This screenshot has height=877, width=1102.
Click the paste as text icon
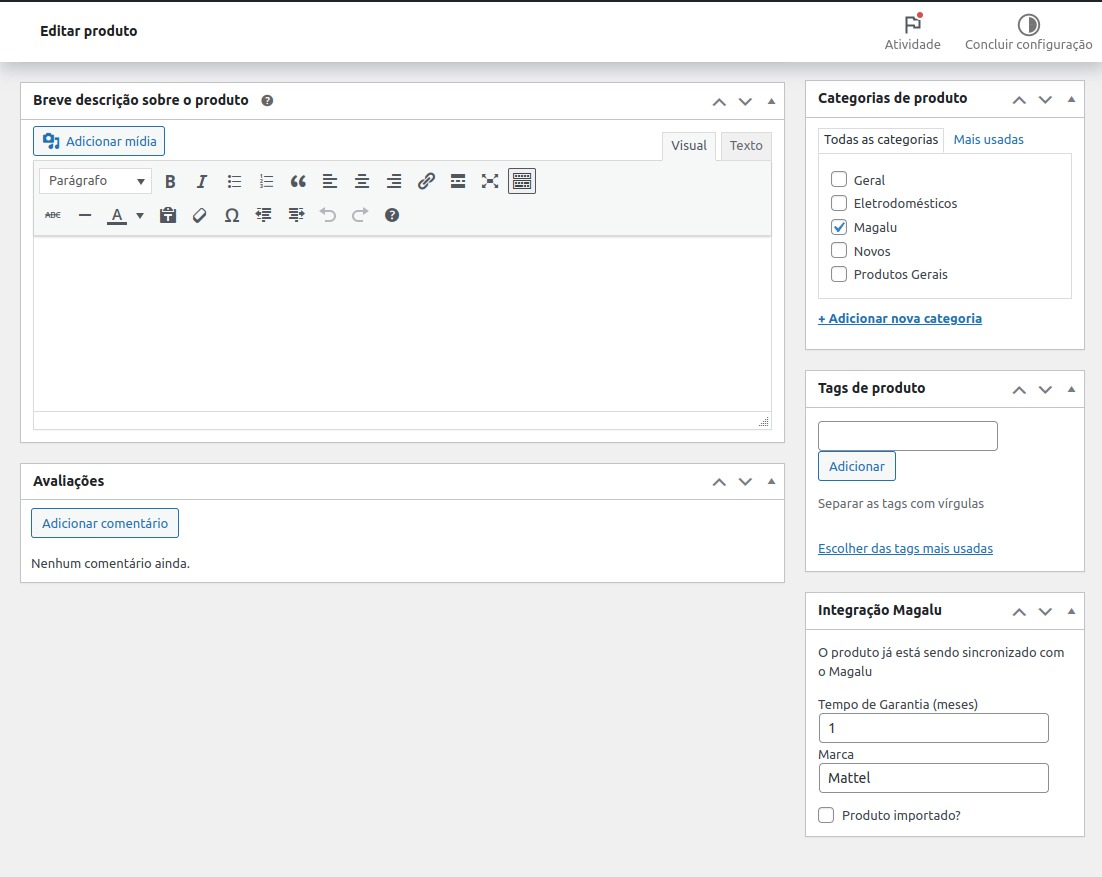167,215
